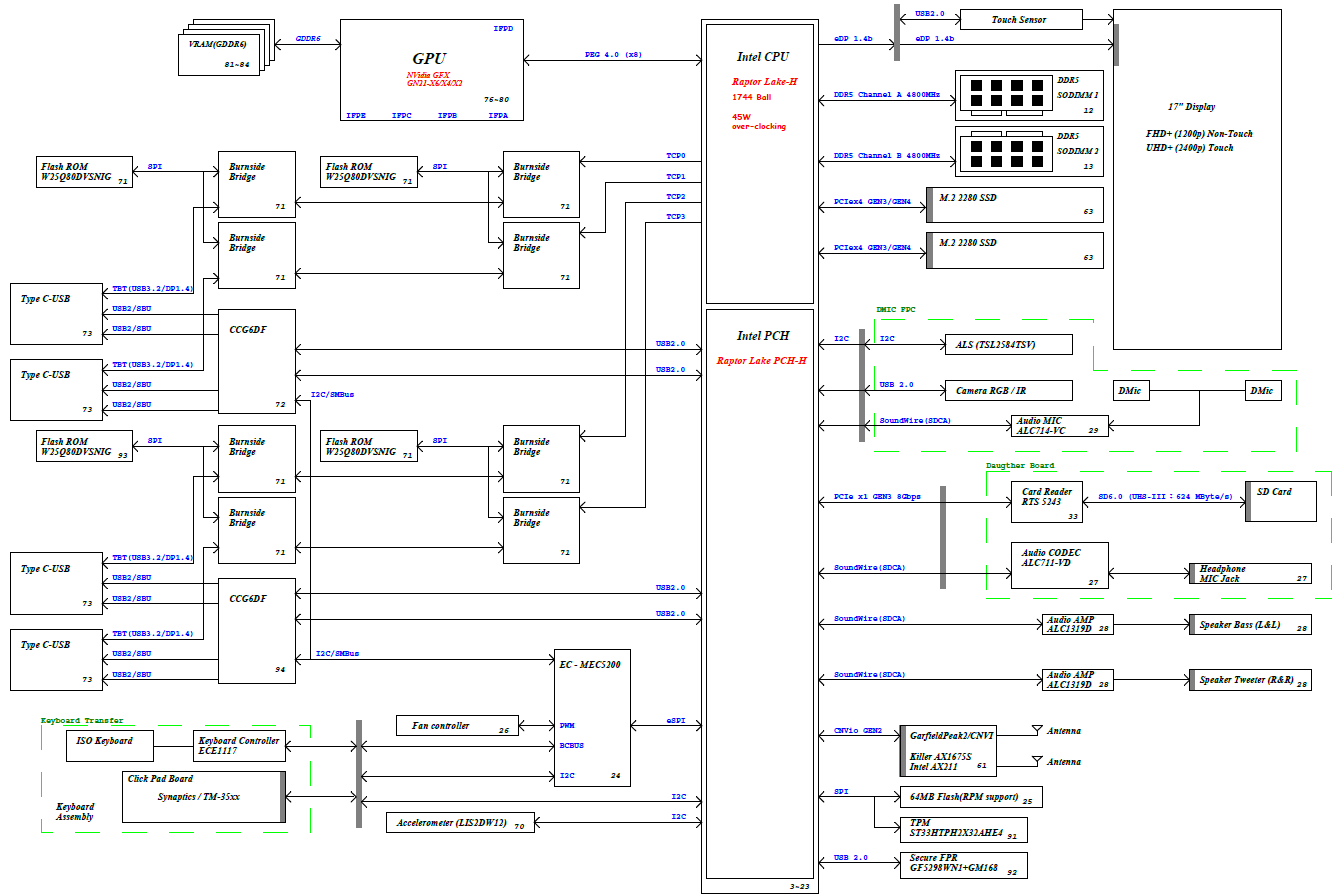Image resolution: width=1341 pixels, height=896 pixels.
Task: Click the '45W over-clocking' note
Action: (x=759, y=121)
